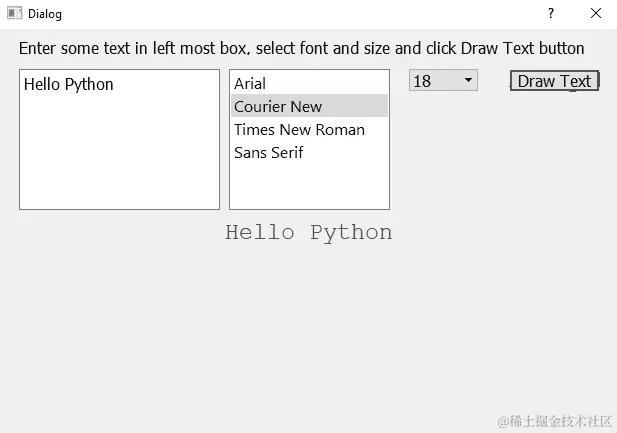Click the instruction label above the boxes
Screen dimensions: 617x433
[301, 48]
